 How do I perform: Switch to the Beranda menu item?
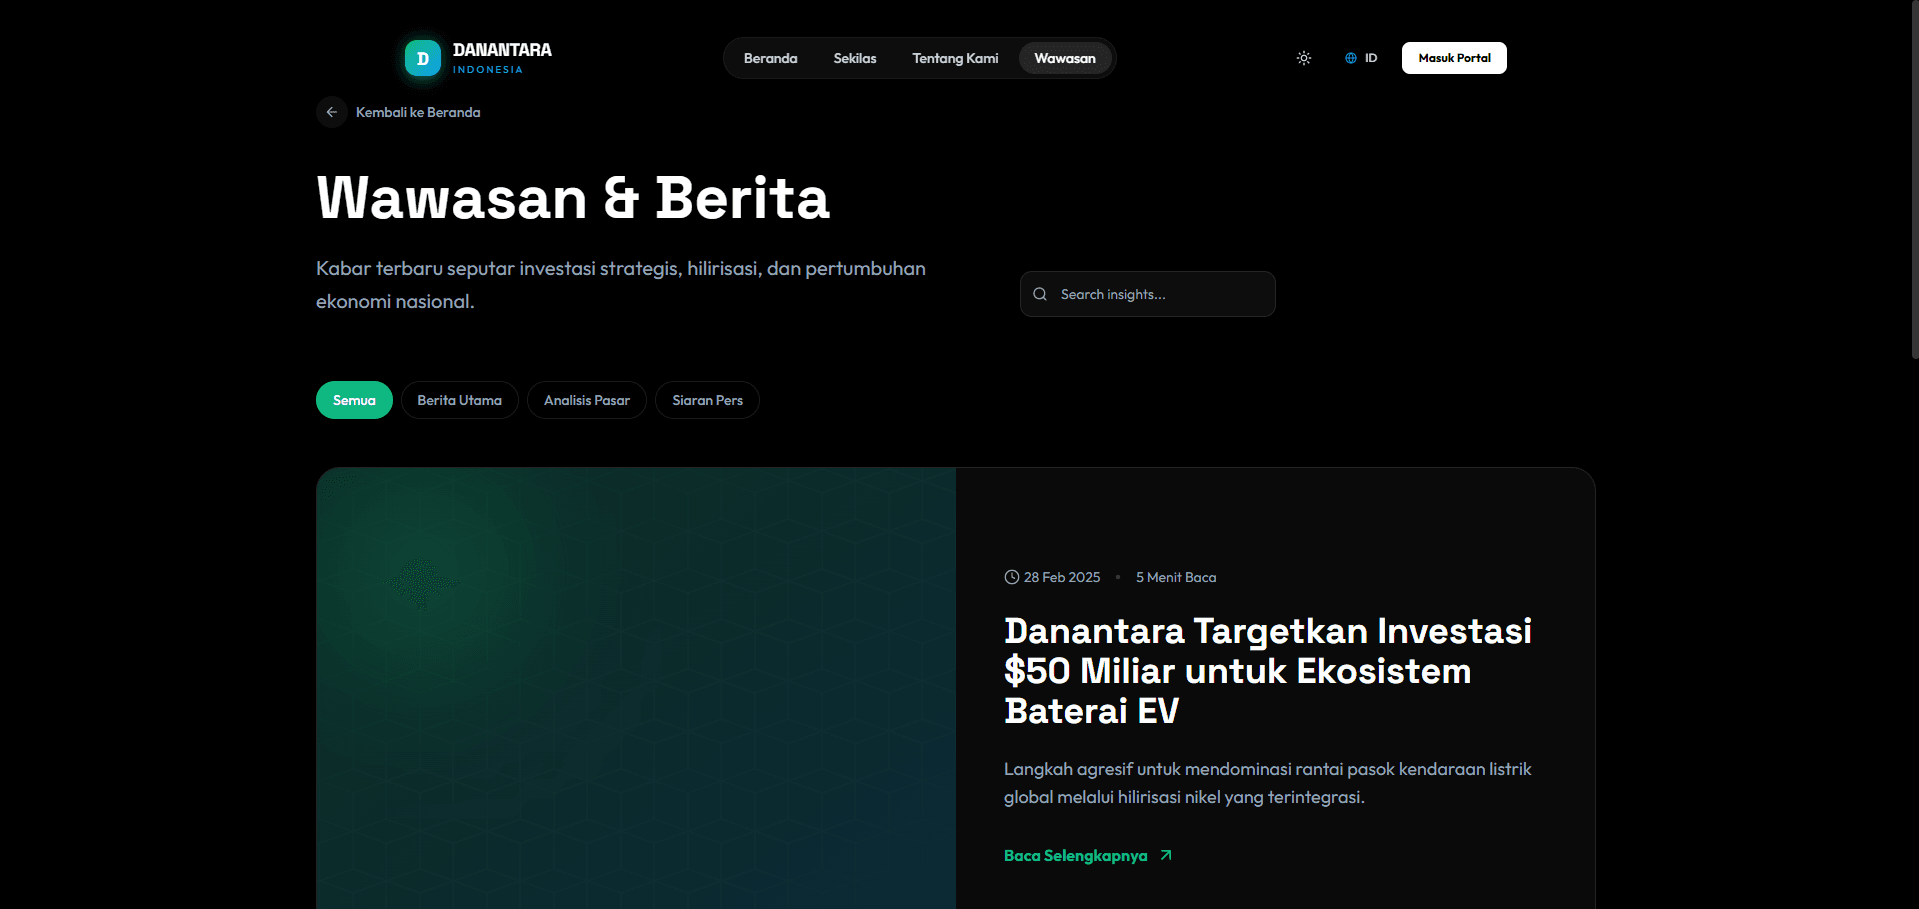tap(770, 58)
